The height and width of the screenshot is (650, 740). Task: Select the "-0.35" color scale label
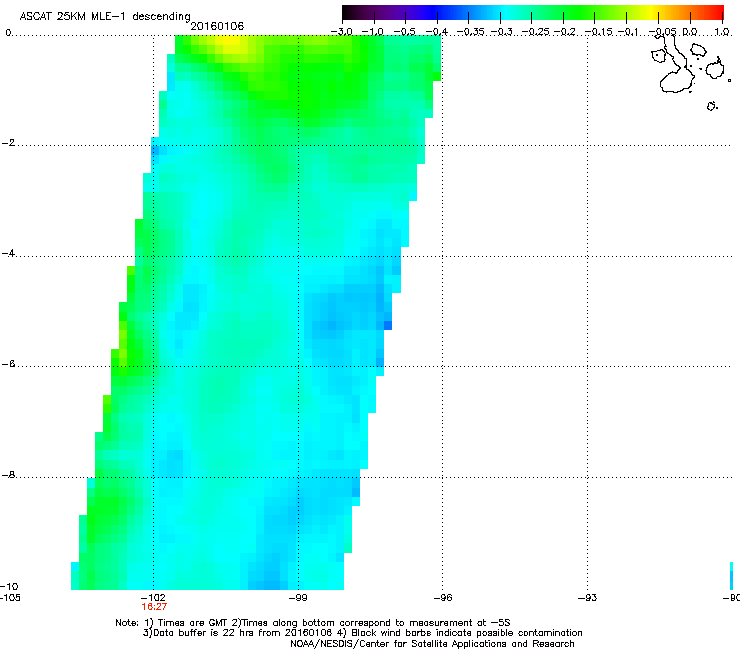click(470, 32)
